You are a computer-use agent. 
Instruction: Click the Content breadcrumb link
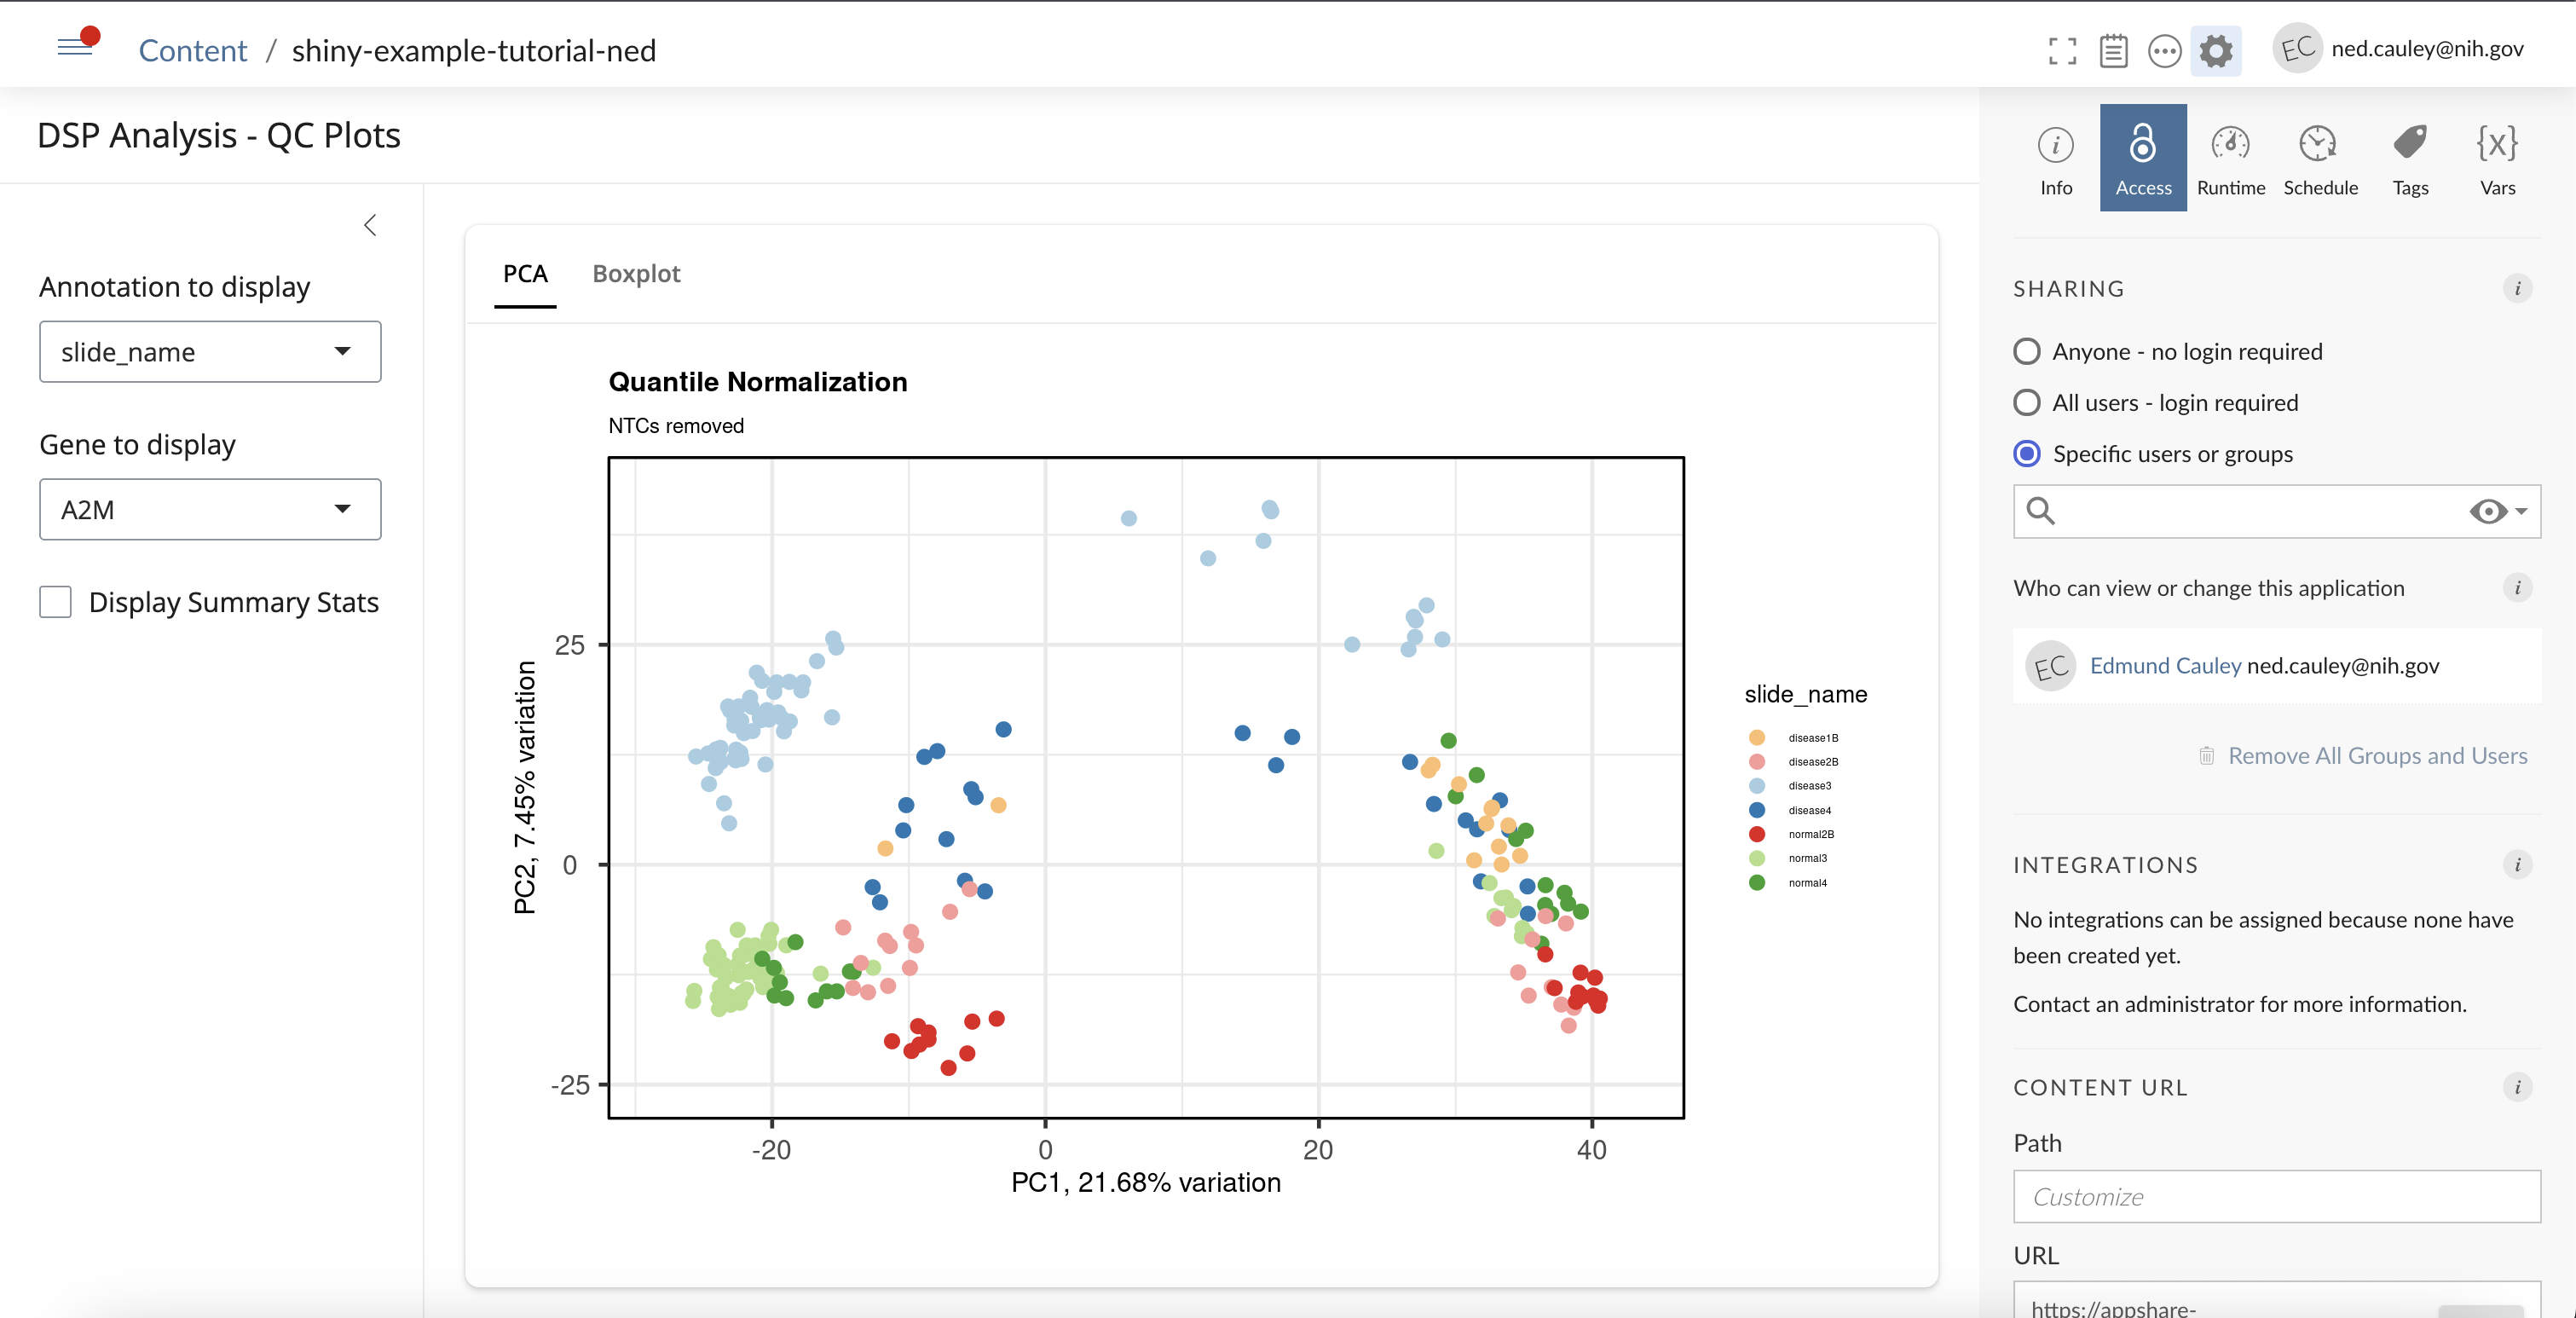tap(192, 50)
